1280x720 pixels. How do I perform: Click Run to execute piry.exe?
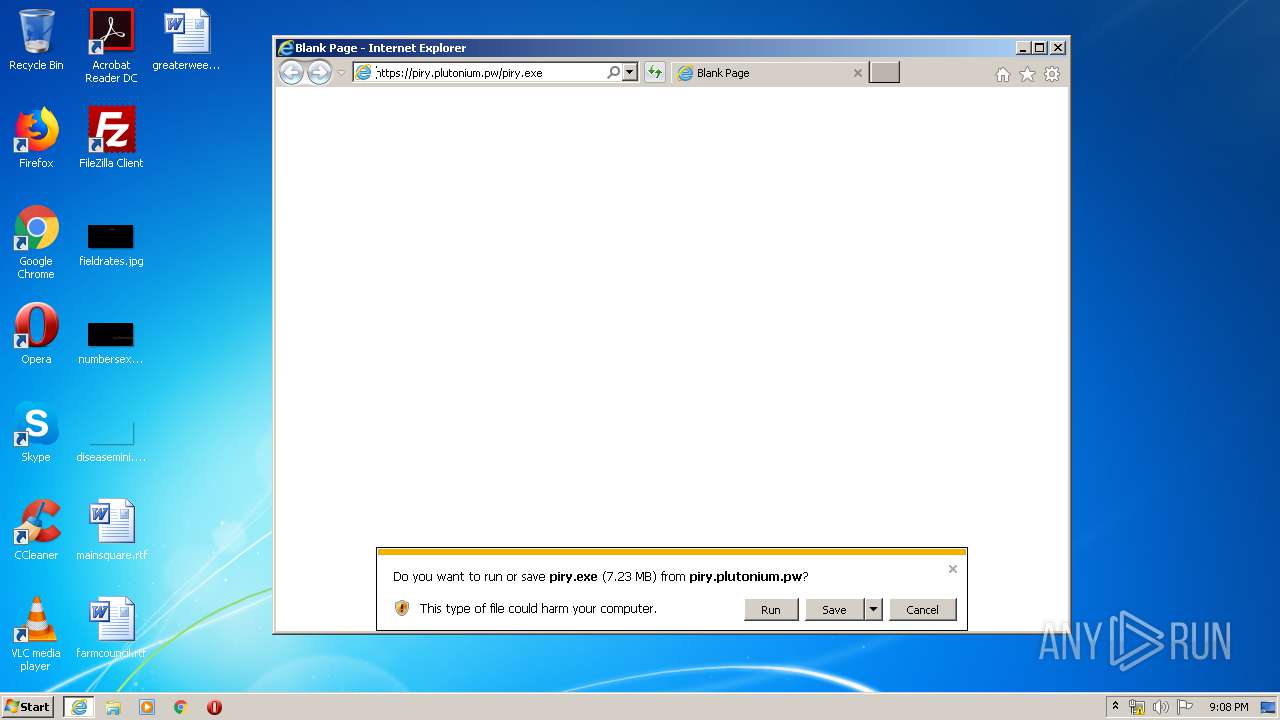click(x=771, y=609)
